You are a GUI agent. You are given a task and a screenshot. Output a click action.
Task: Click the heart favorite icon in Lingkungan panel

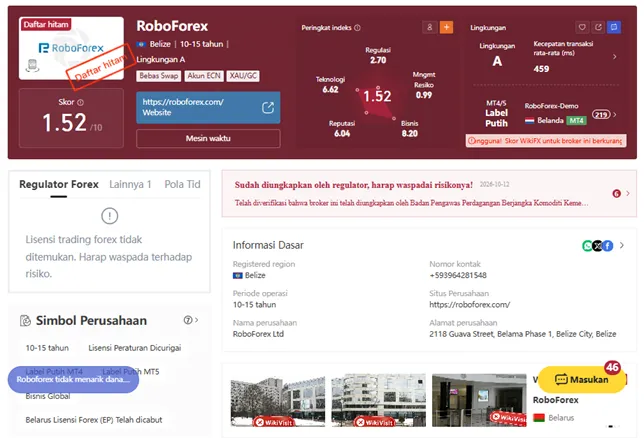point(582,27)
